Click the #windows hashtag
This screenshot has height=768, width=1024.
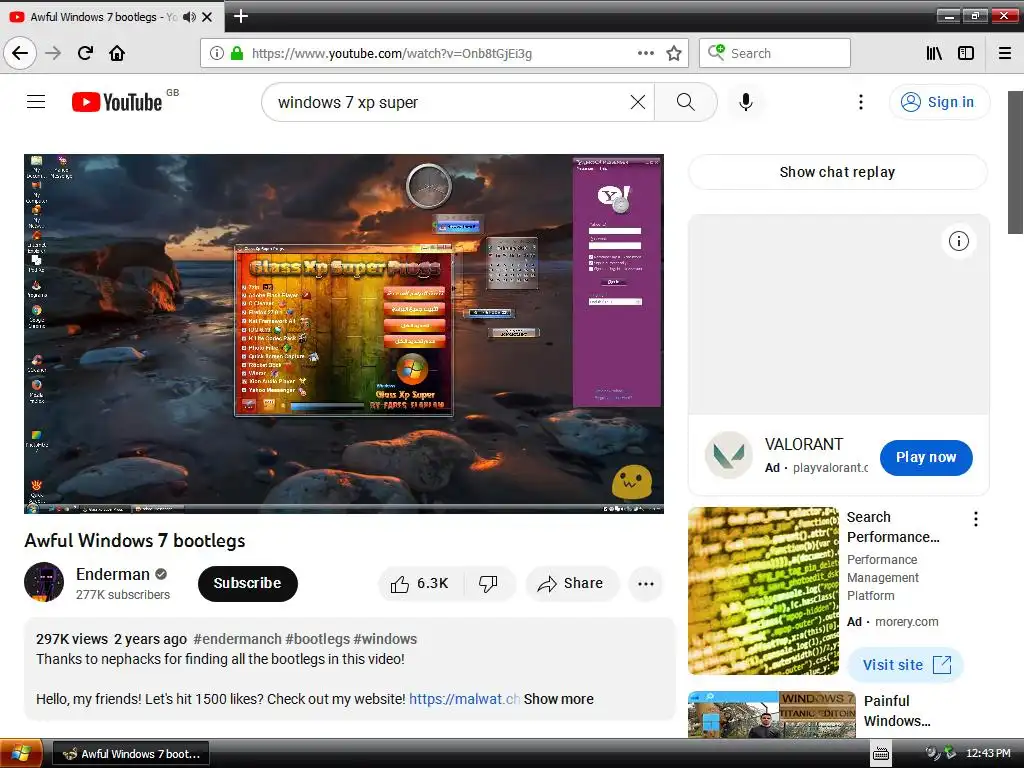pyautogui.click(x=385, y=639)
